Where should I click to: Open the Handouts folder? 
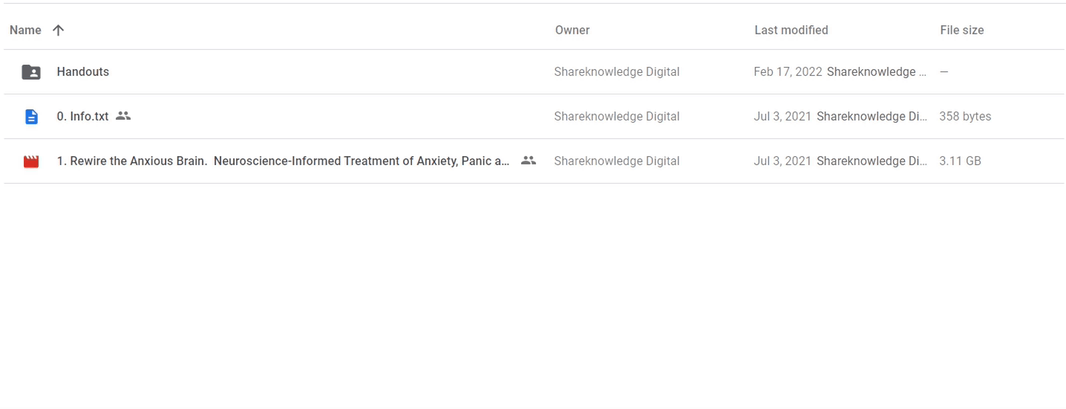[x=83, y=72]
